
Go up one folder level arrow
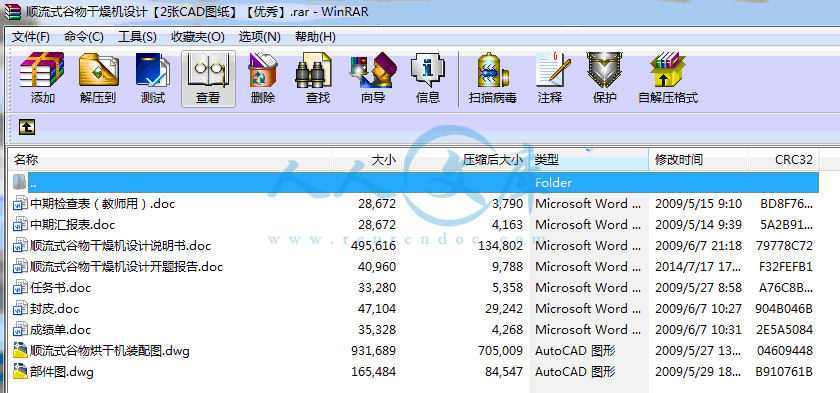coord(27,127)
